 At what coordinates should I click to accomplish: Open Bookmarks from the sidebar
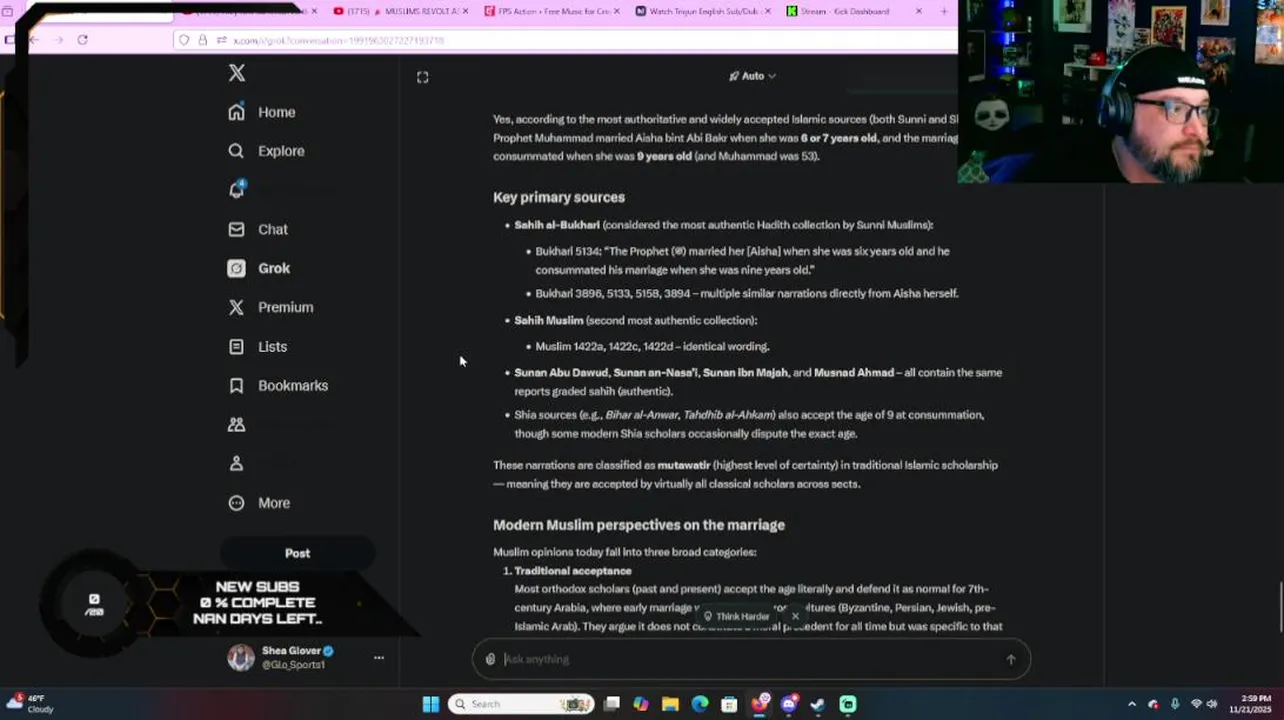(x=278, y=385)
